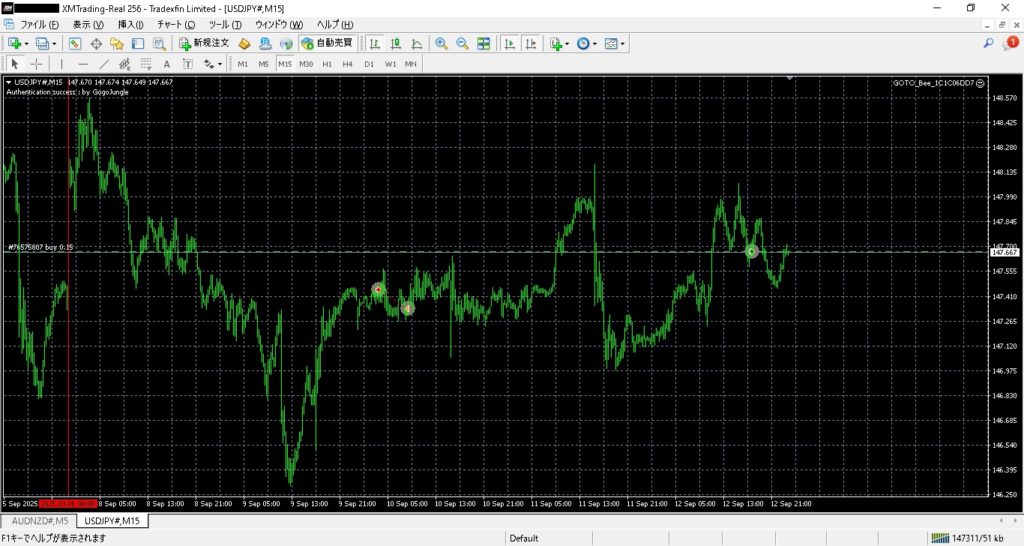Expand the indicators list dropdown
This screenshot has width=1024, height=546.
(x=567, y=44)
